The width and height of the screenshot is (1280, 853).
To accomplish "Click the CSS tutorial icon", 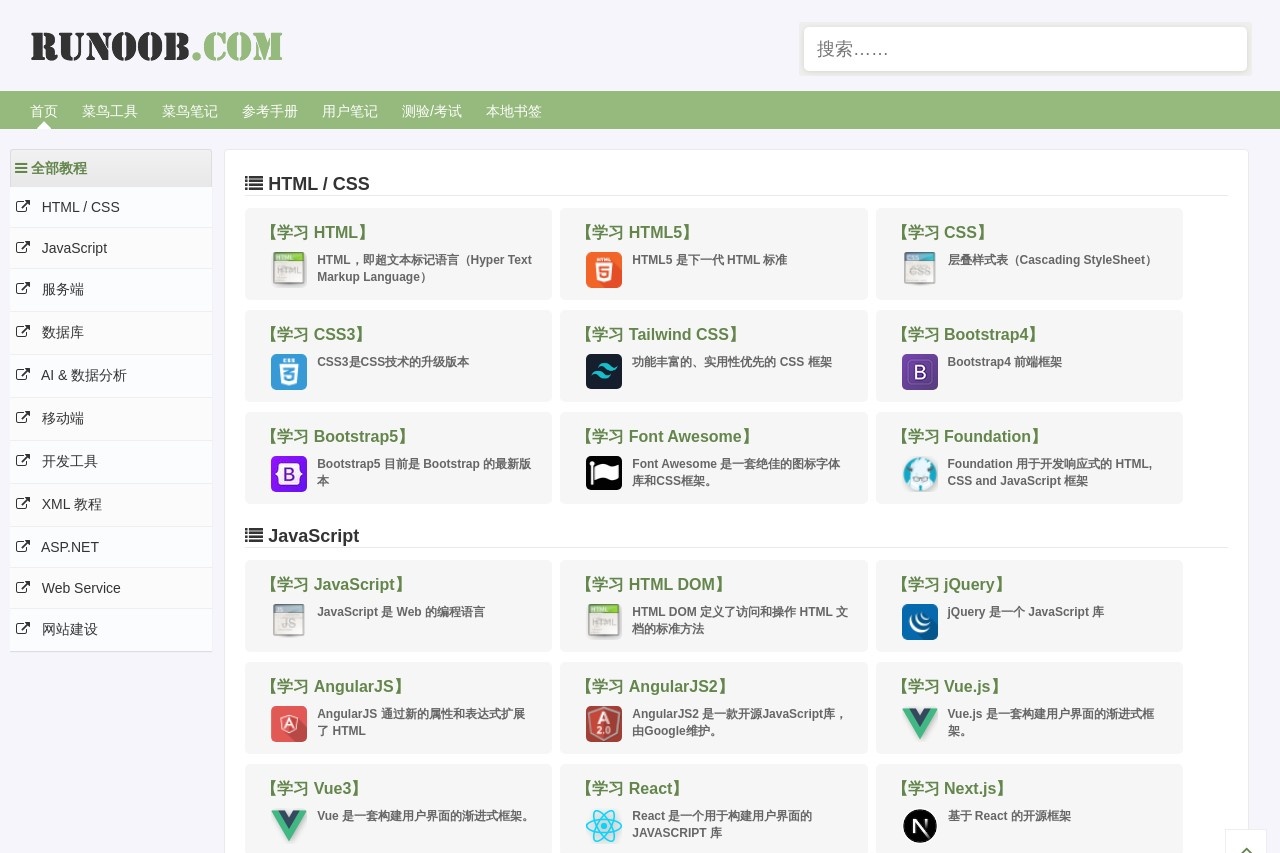I will [920, 270].
